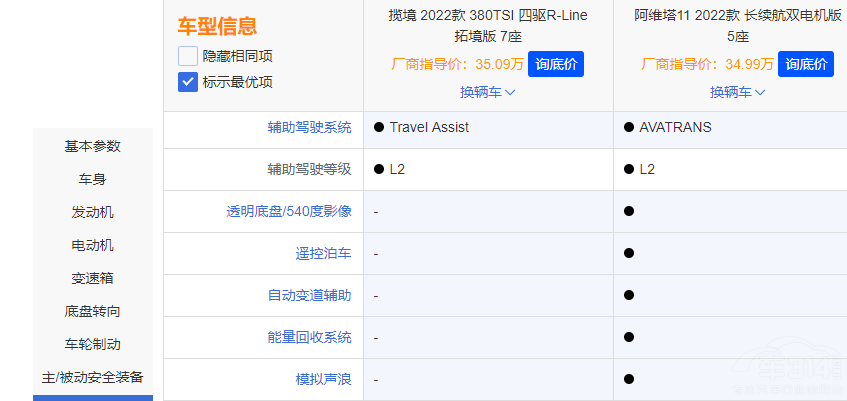Select 主/被动安全装备 sidebar item

93,377
